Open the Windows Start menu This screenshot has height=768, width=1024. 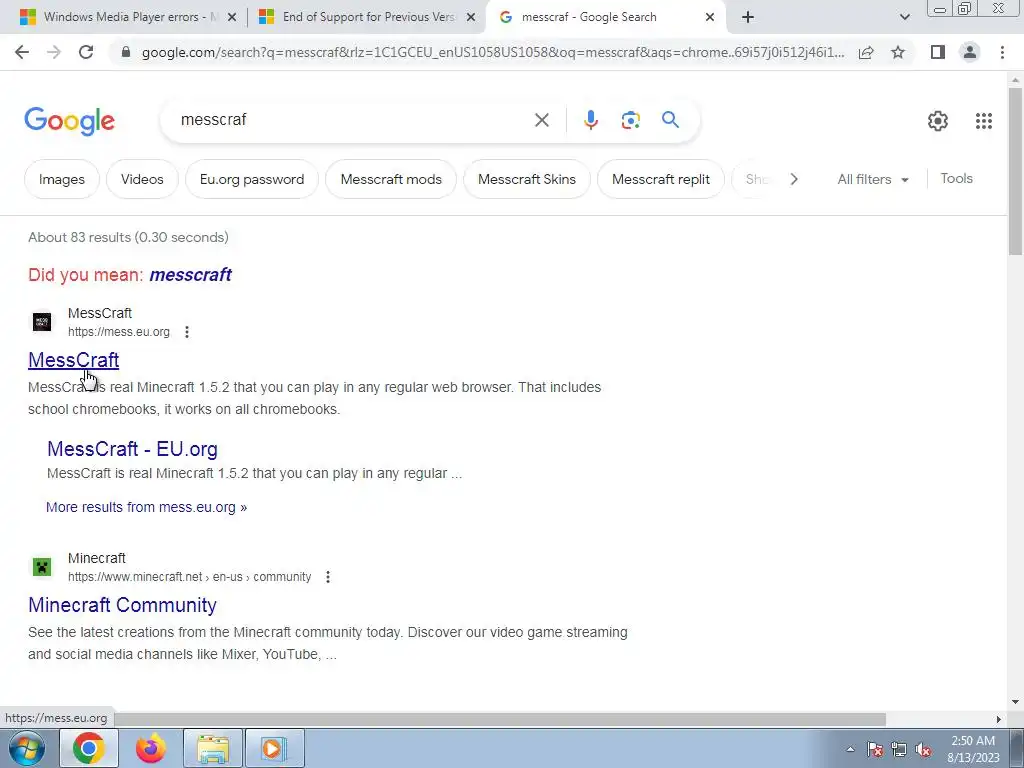point(27,748)
